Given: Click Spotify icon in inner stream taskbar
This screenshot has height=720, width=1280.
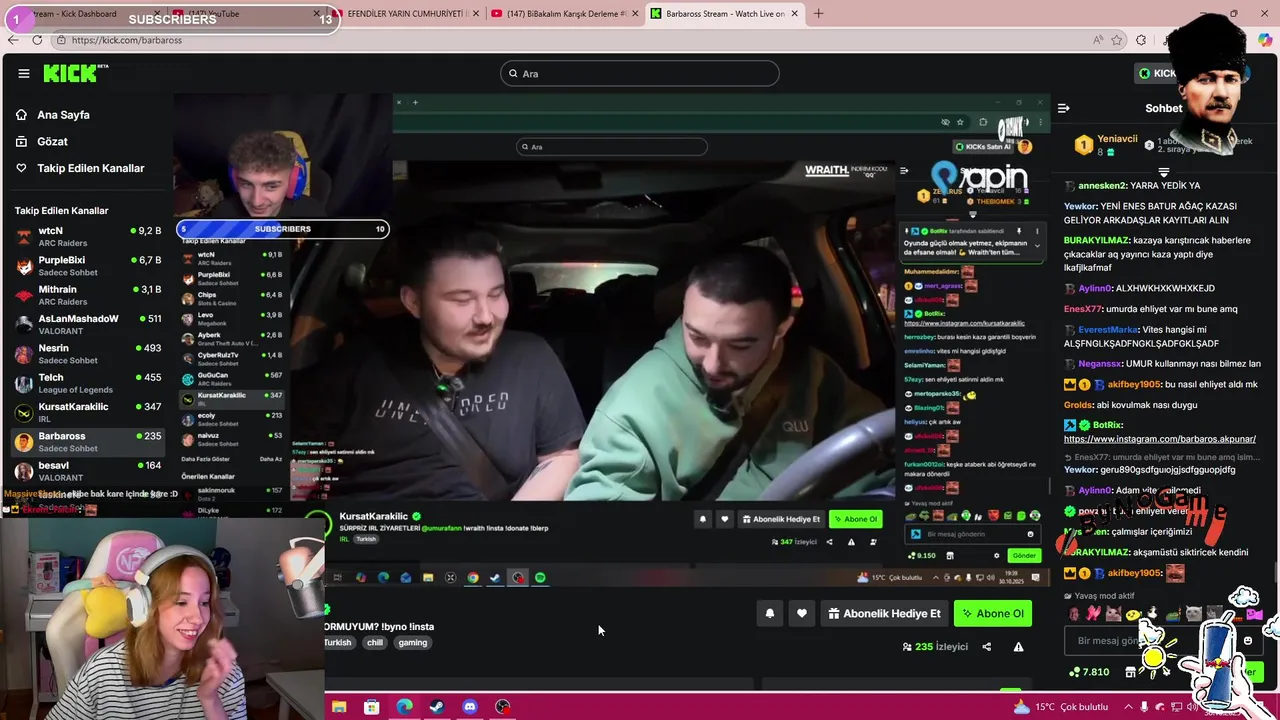Looking at the screenshot, I should coord(540,578).
